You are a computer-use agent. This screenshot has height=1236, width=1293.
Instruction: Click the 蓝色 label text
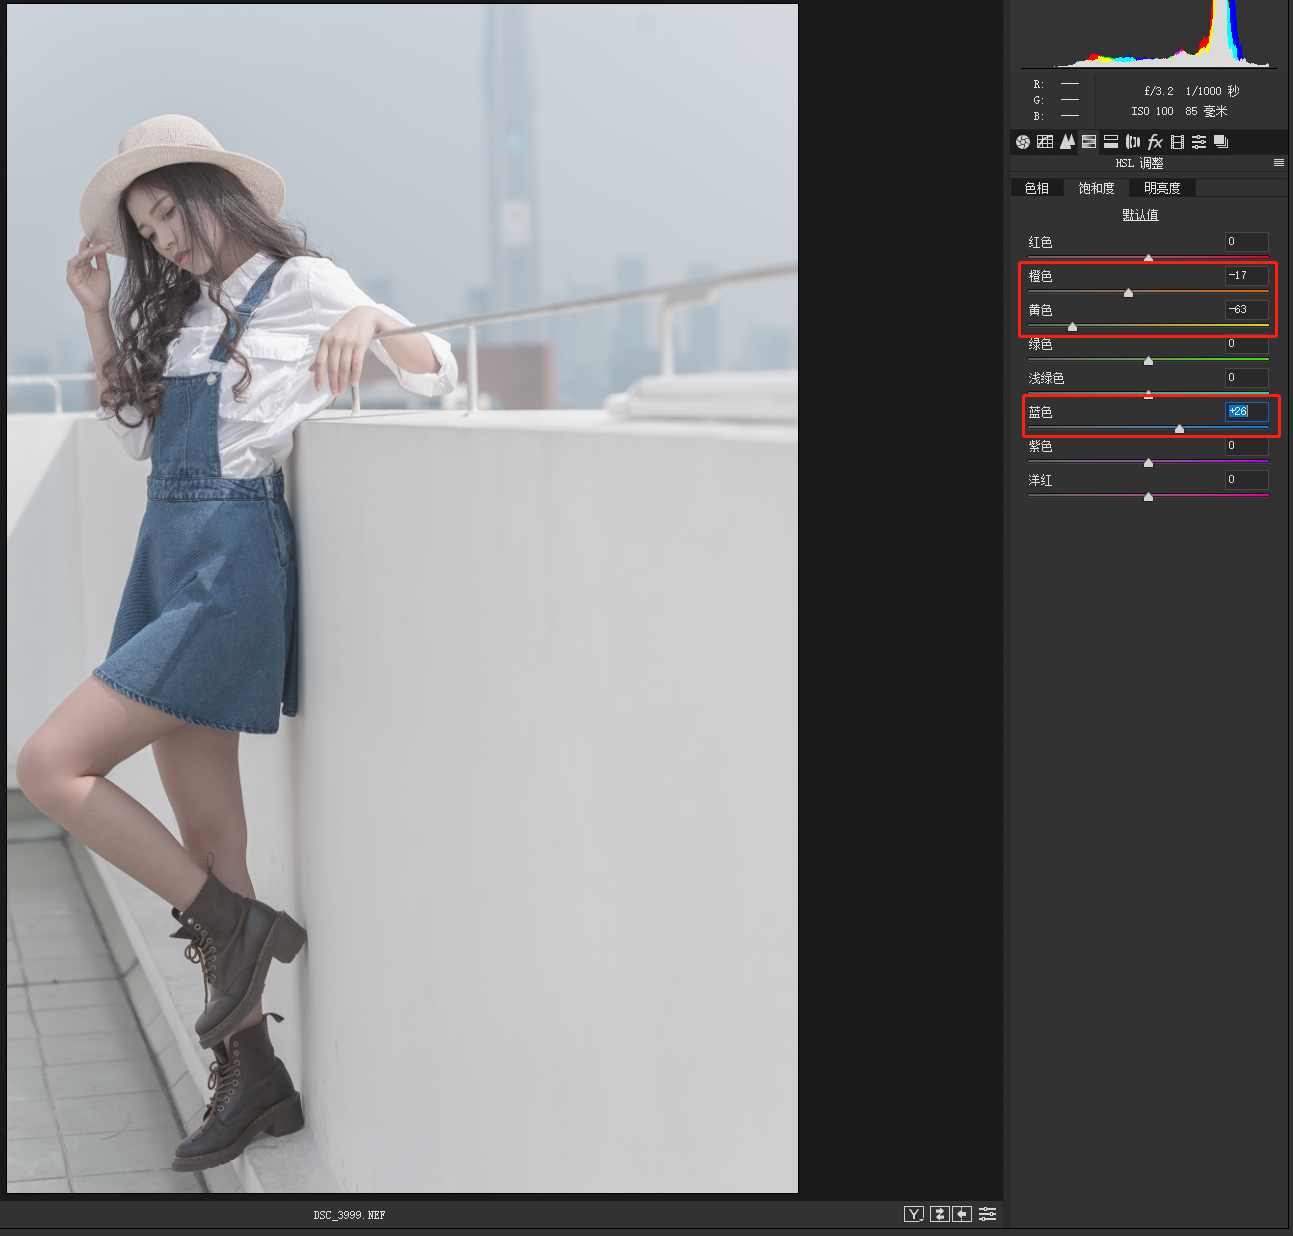pos(1040,412)
